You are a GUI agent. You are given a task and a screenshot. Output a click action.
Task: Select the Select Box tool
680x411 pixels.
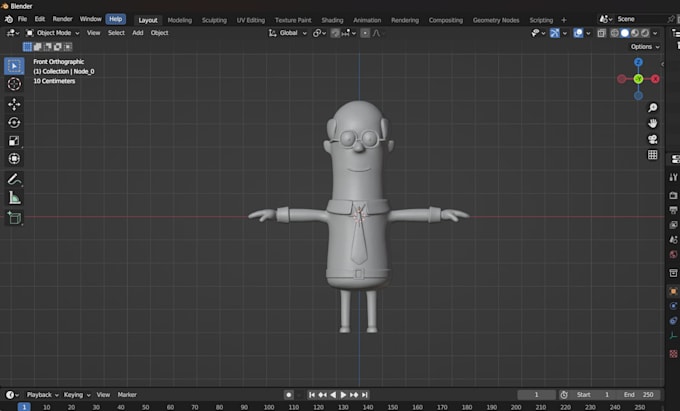coord(14,66)
